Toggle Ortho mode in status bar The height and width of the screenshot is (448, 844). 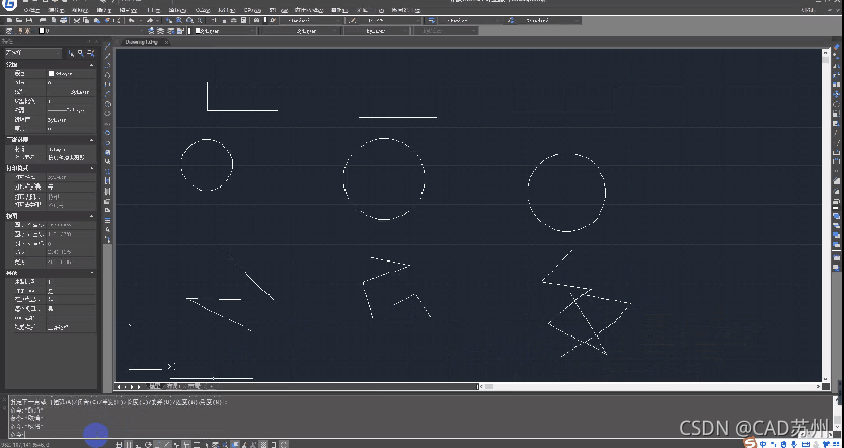(x=138, y=444)
